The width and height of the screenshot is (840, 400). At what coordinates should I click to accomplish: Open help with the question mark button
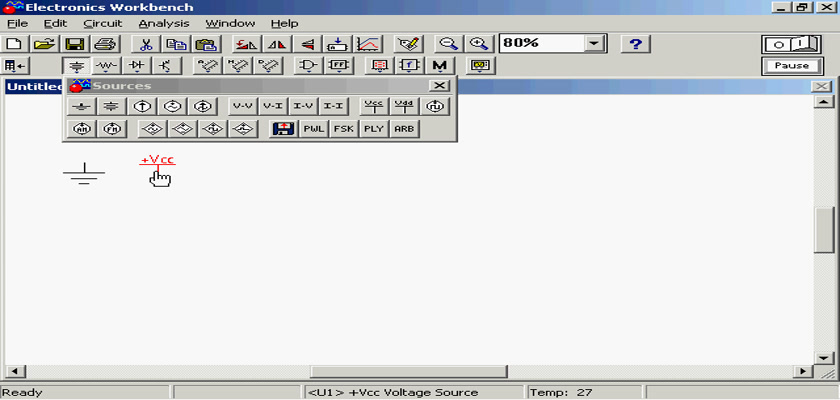coord(635,44)
